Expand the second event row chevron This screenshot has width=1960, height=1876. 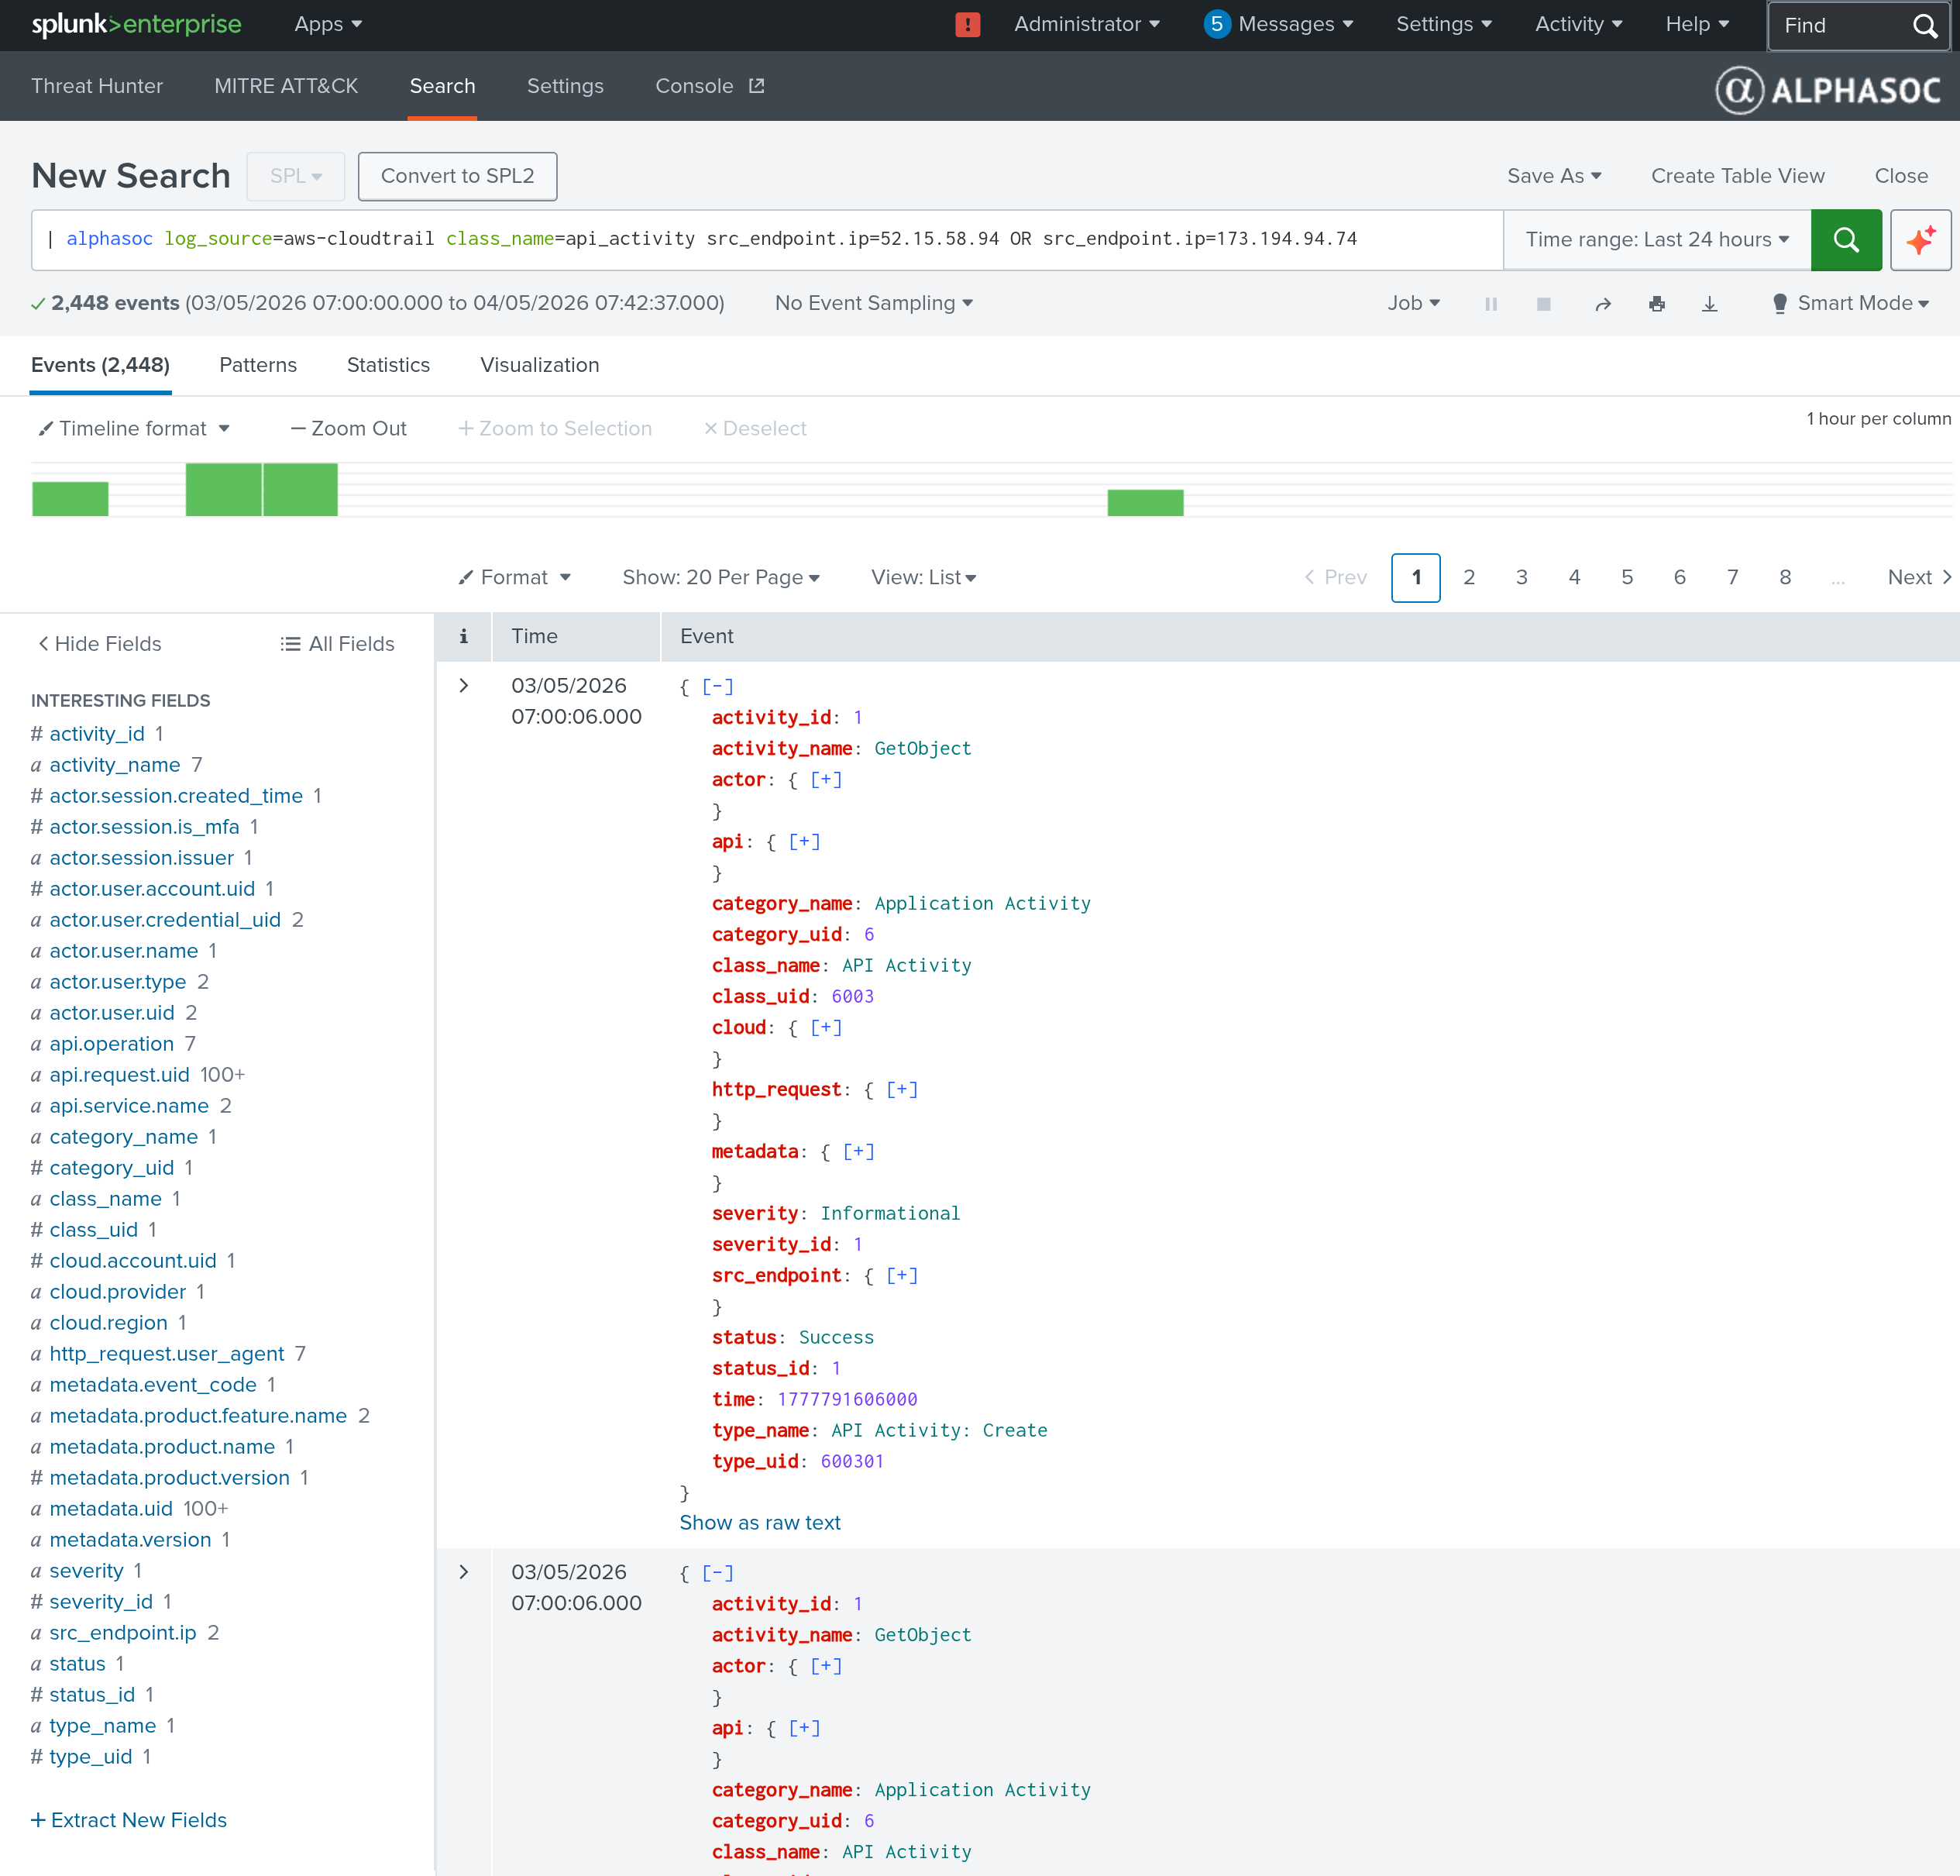463,1572
